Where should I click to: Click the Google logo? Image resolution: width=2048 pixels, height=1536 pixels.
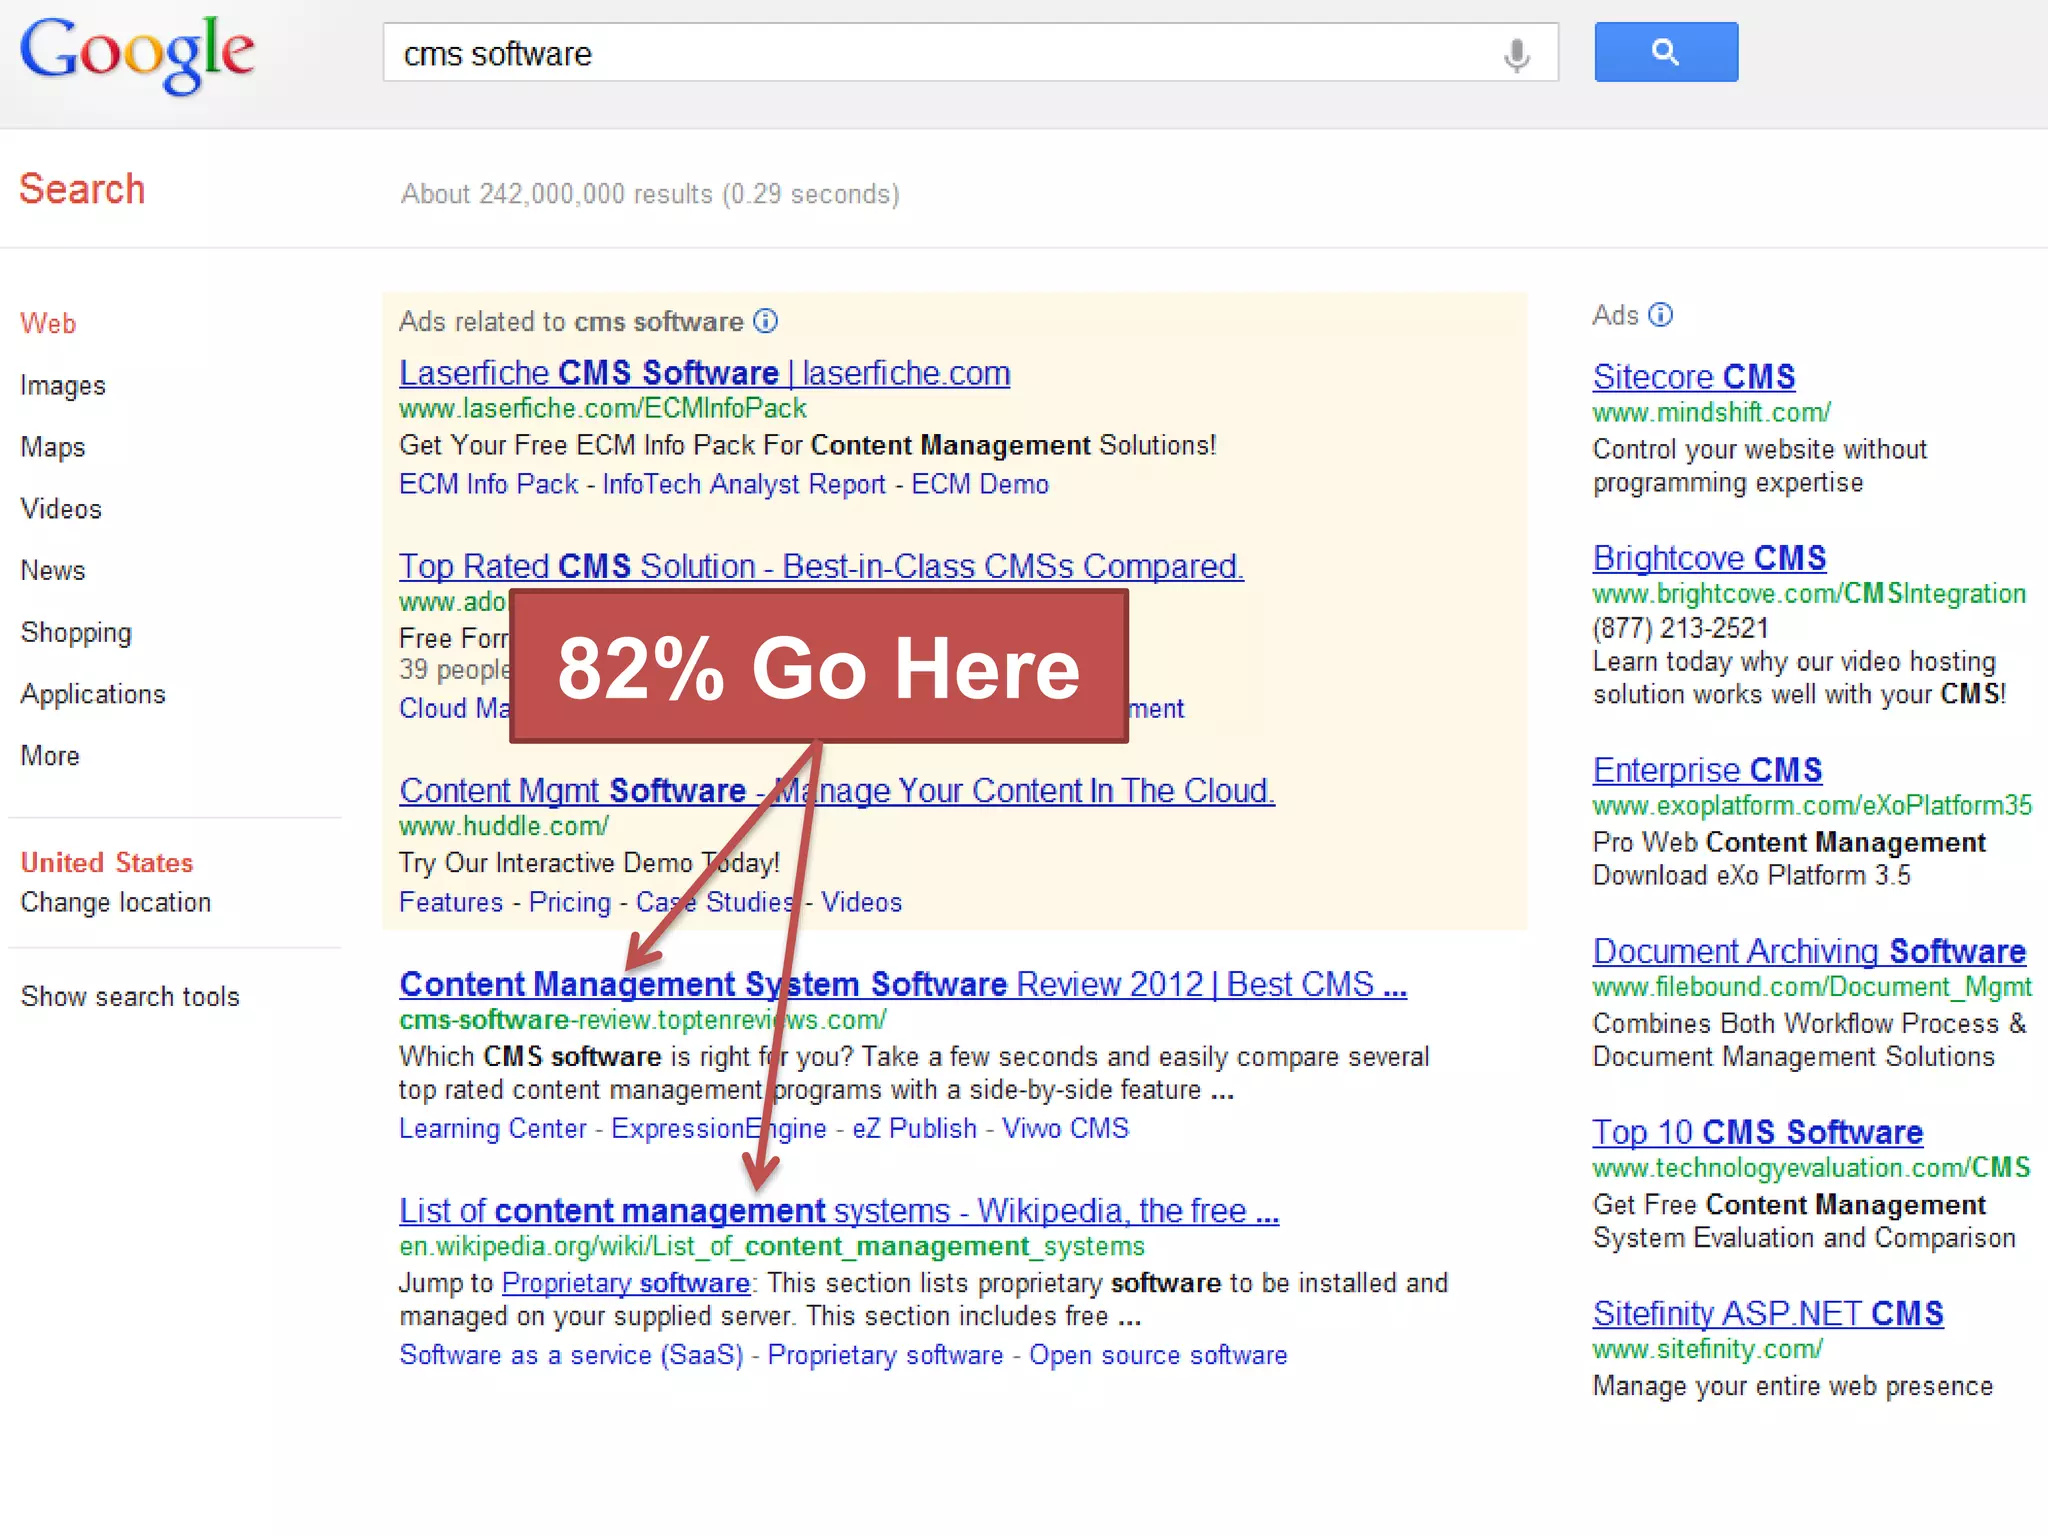point(137,54)
